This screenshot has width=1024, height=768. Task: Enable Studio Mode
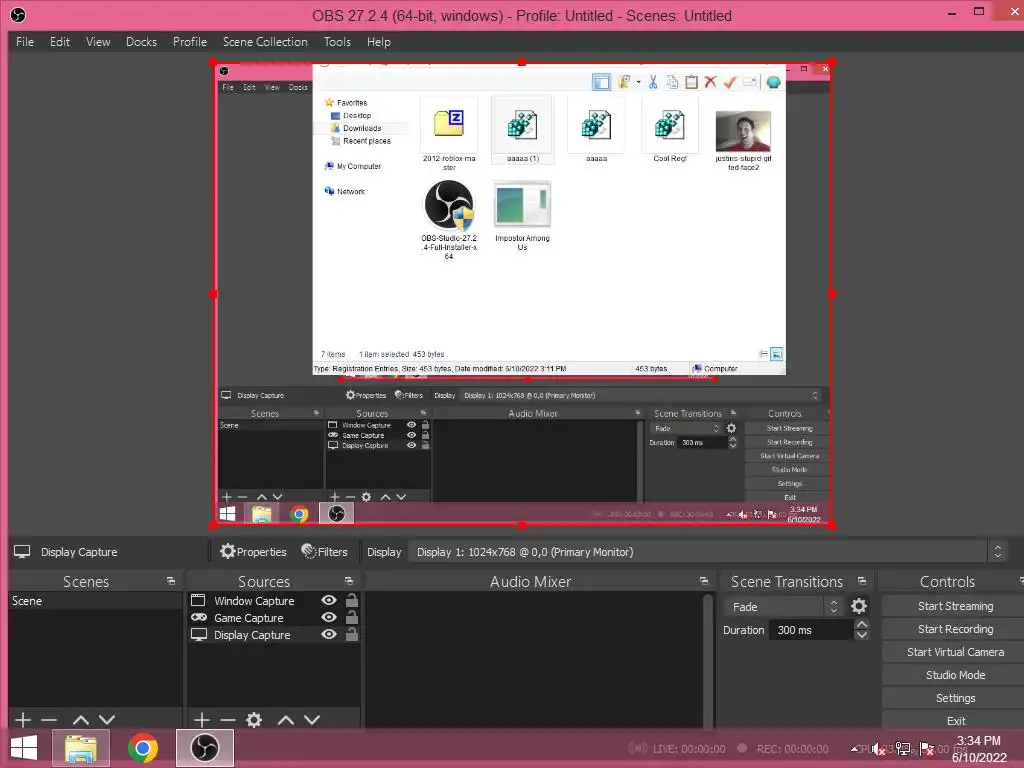point(955,675)
